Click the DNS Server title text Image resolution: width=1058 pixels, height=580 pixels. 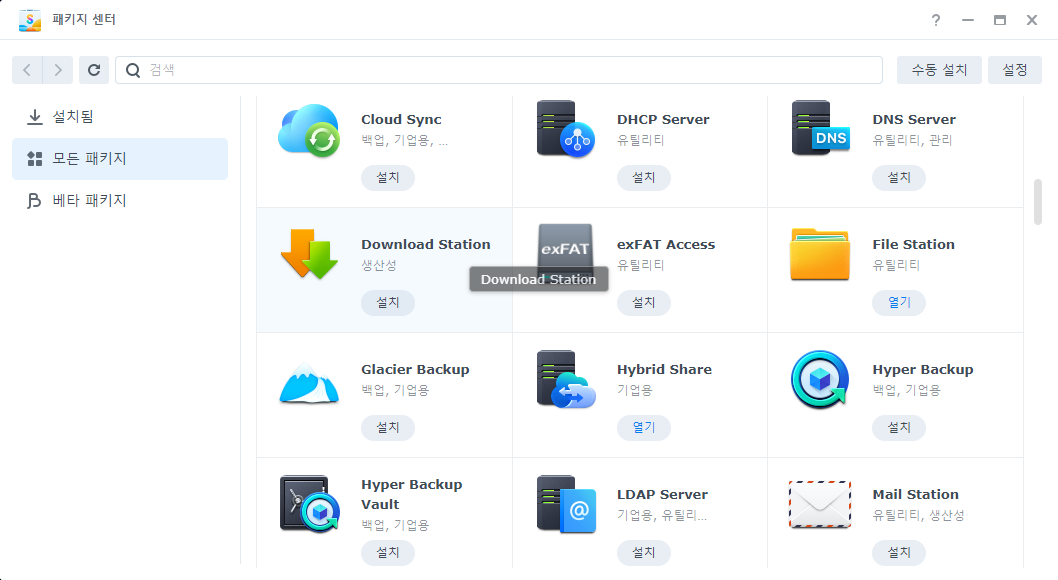(914, 119)
